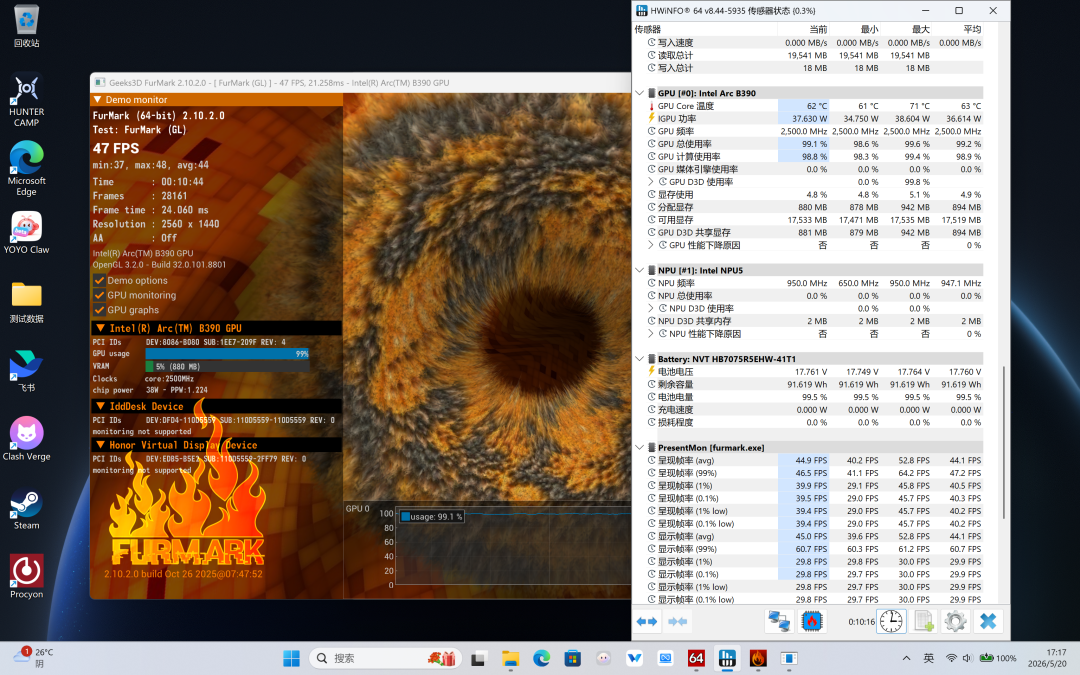
Task: Open input language 英 indicator
Action: click(928, 658)
